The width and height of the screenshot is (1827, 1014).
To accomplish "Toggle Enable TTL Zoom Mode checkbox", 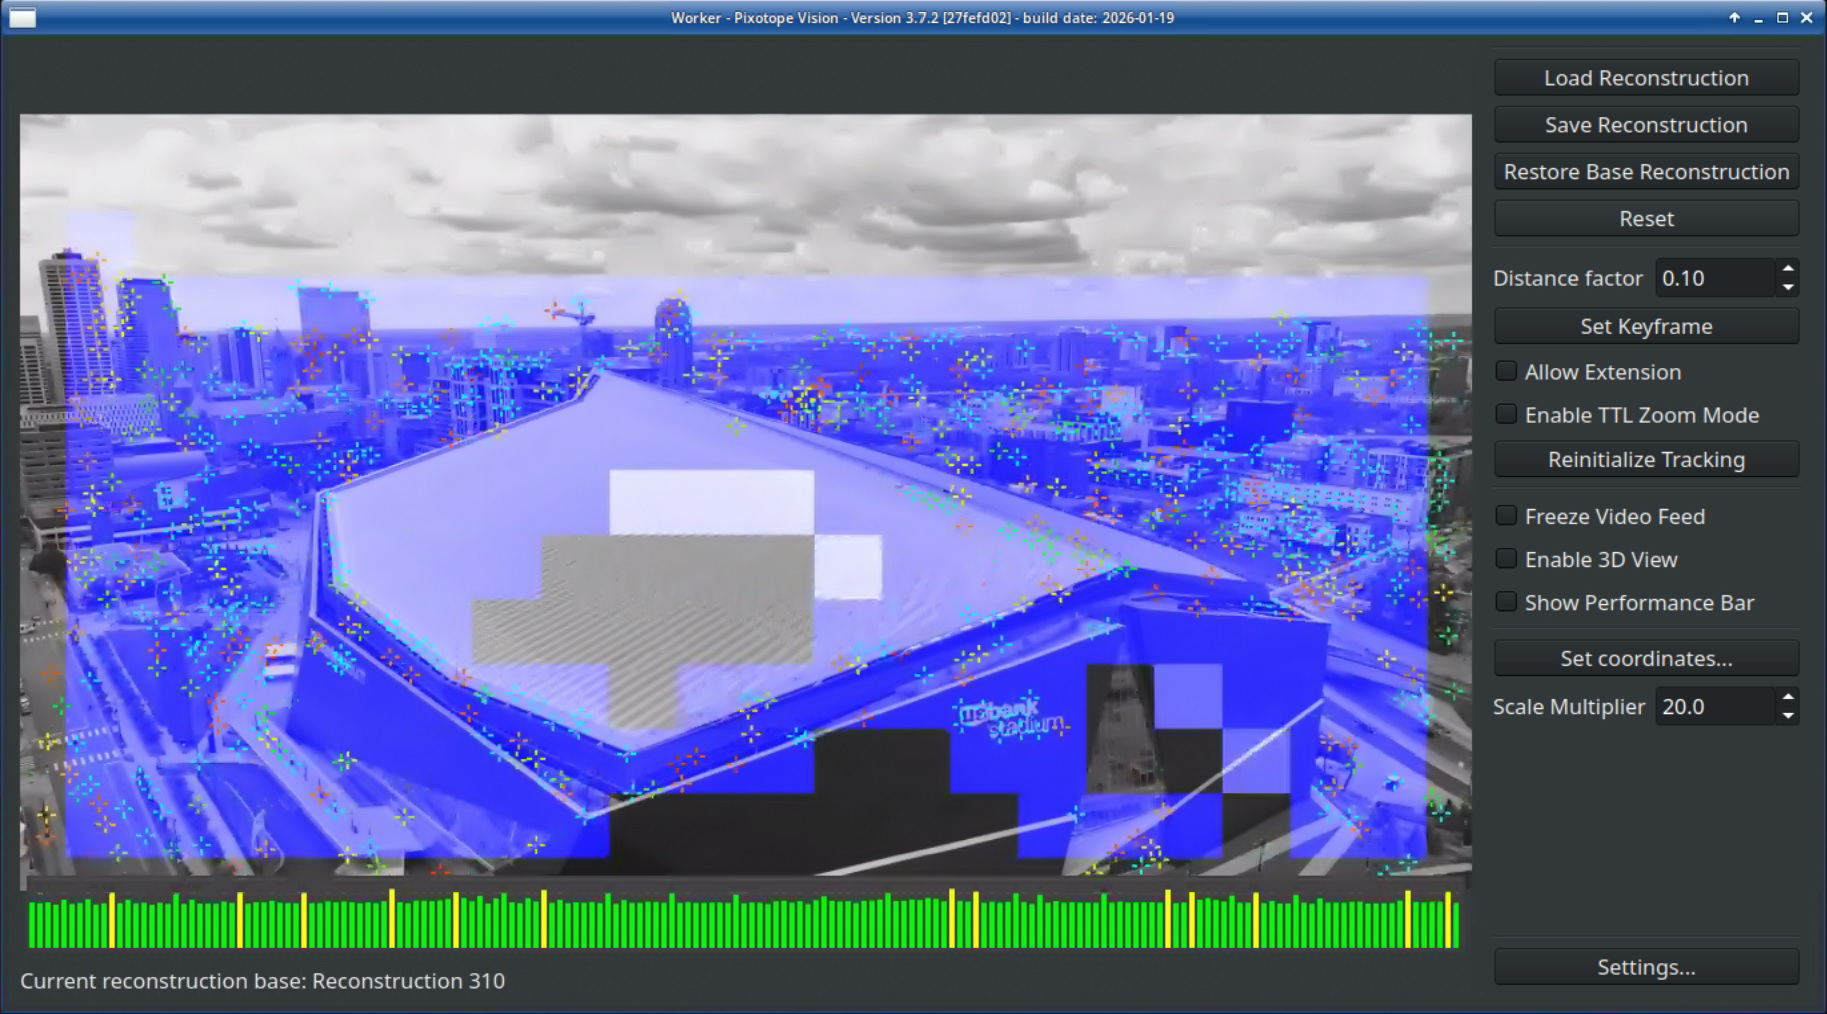I will click(x=1506, y=415).
